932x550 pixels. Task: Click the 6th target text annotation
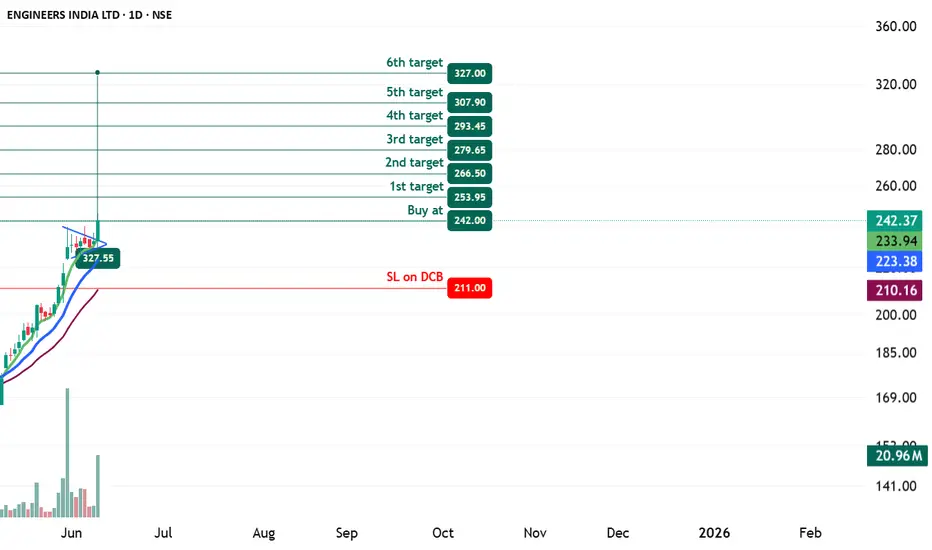415,62
